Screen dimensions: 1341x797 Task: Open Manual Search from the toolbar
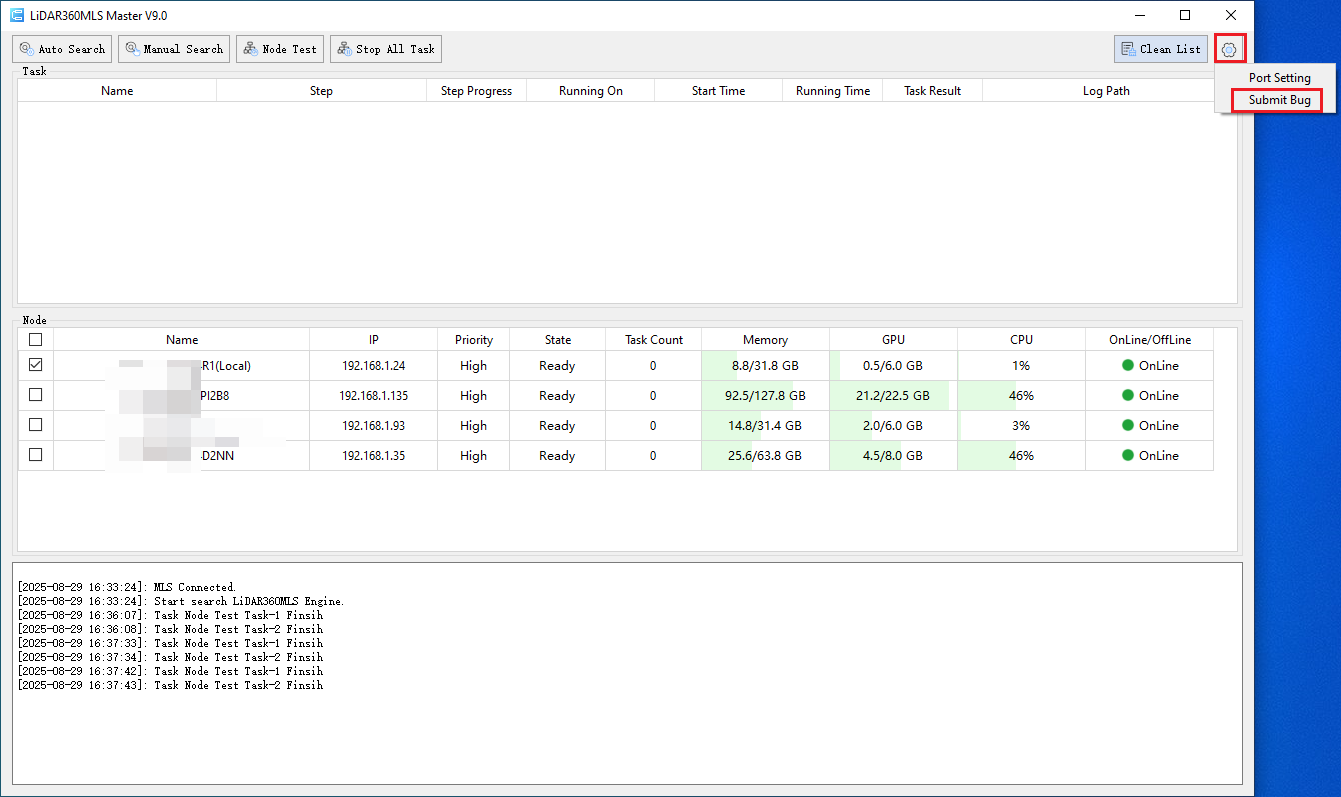coord(174,49)
